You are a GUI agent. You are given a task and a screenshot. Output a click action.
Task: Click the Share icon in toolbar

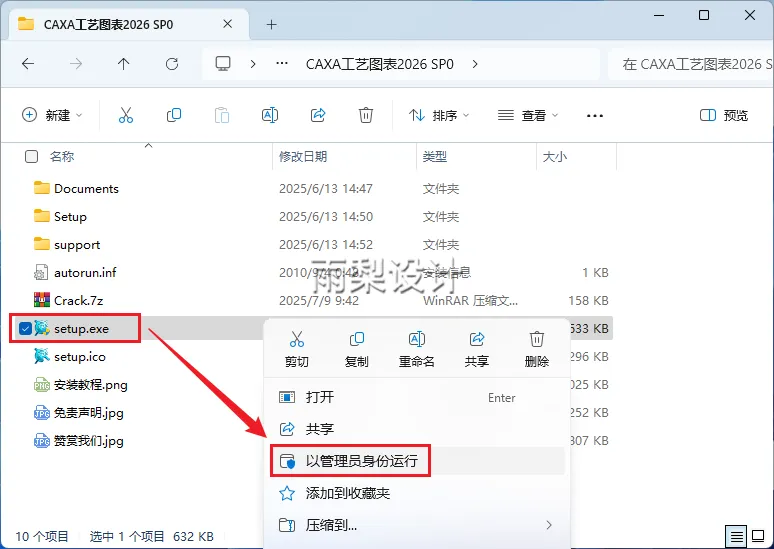click(x=318, y=116)
